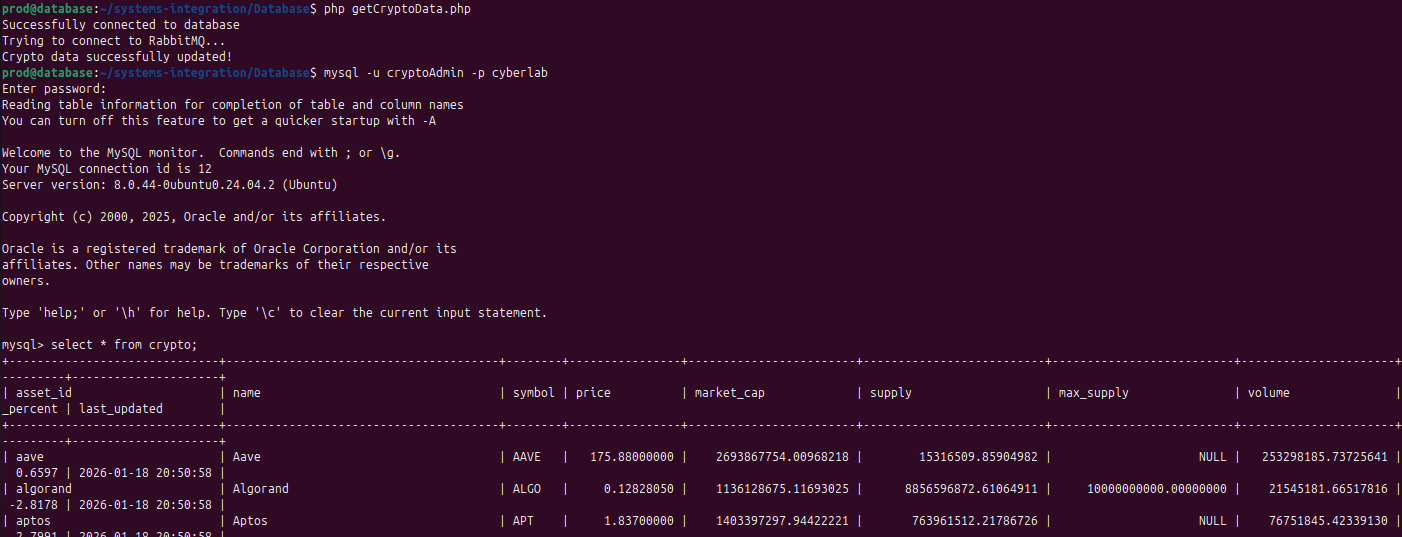Click the 'select * from crypto;' query
Screen dimensions: 1402x537
point(124,345)
